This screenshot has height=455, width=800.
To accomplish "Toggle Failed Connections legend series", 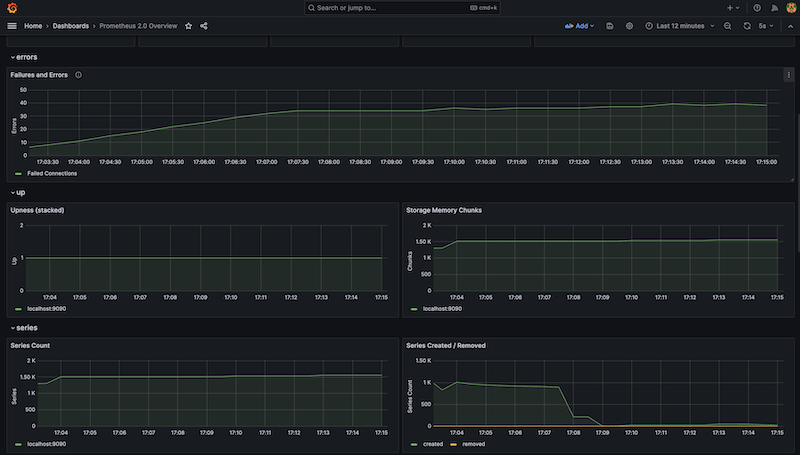I will pyautogui.click(x=52, y=173).
